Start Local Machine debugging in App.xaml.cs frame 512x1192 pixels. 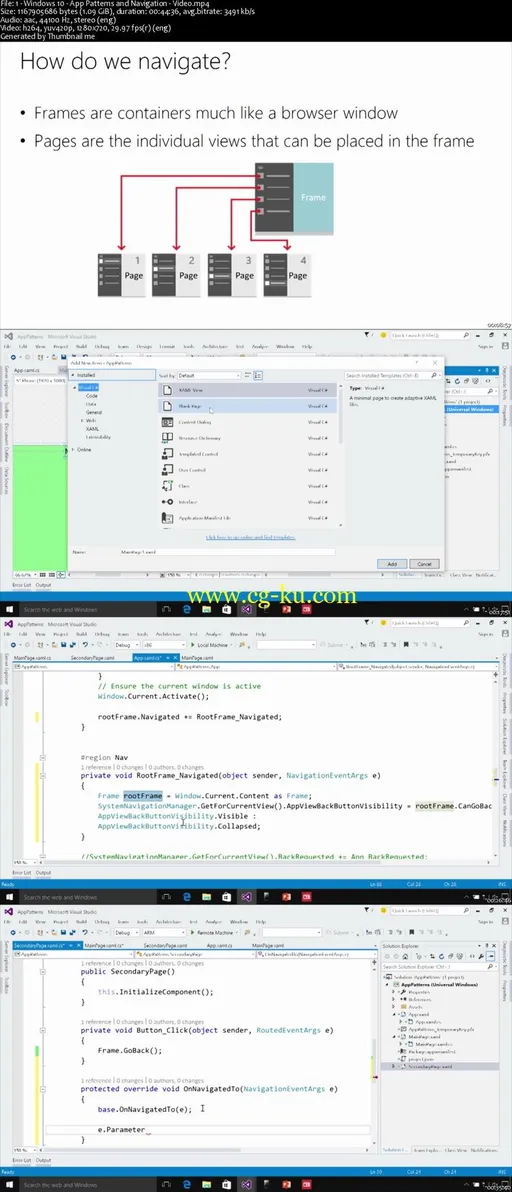(211, 645)
